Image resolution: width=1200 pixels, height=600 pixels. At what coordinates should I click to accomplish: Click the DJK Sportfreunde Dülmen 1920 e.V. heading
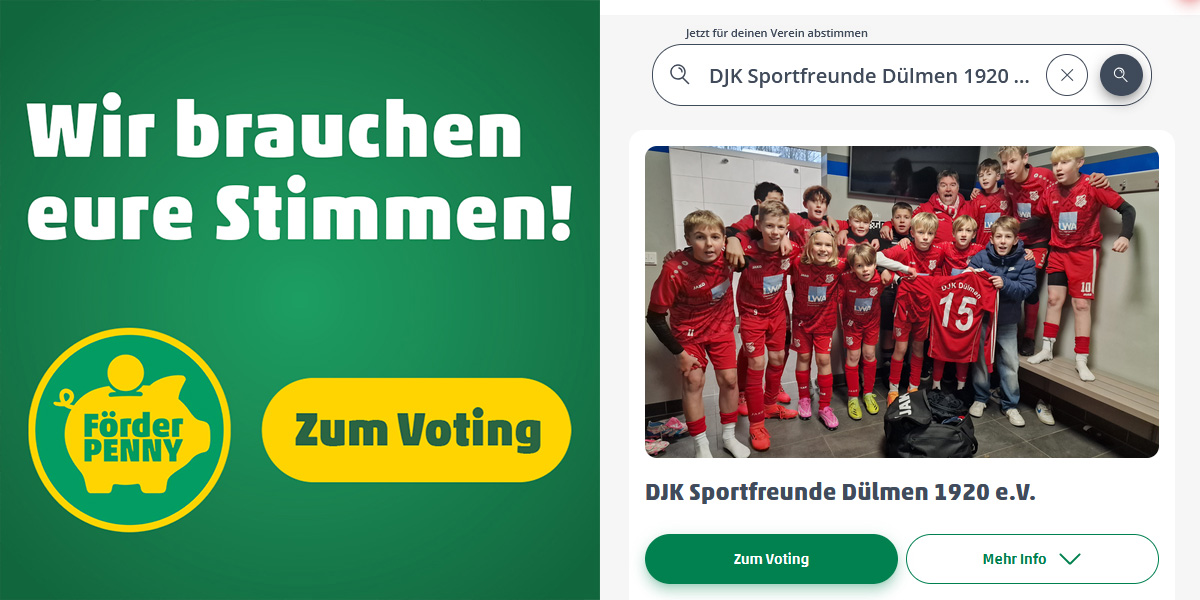tap(840, 492)
